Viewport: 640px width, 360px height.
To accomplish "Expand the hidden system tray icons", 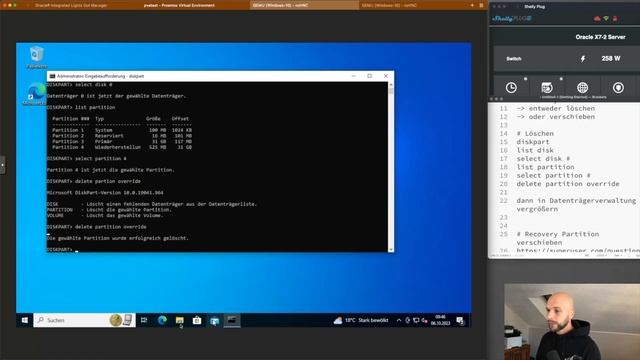I will click(x=399, y=320).
